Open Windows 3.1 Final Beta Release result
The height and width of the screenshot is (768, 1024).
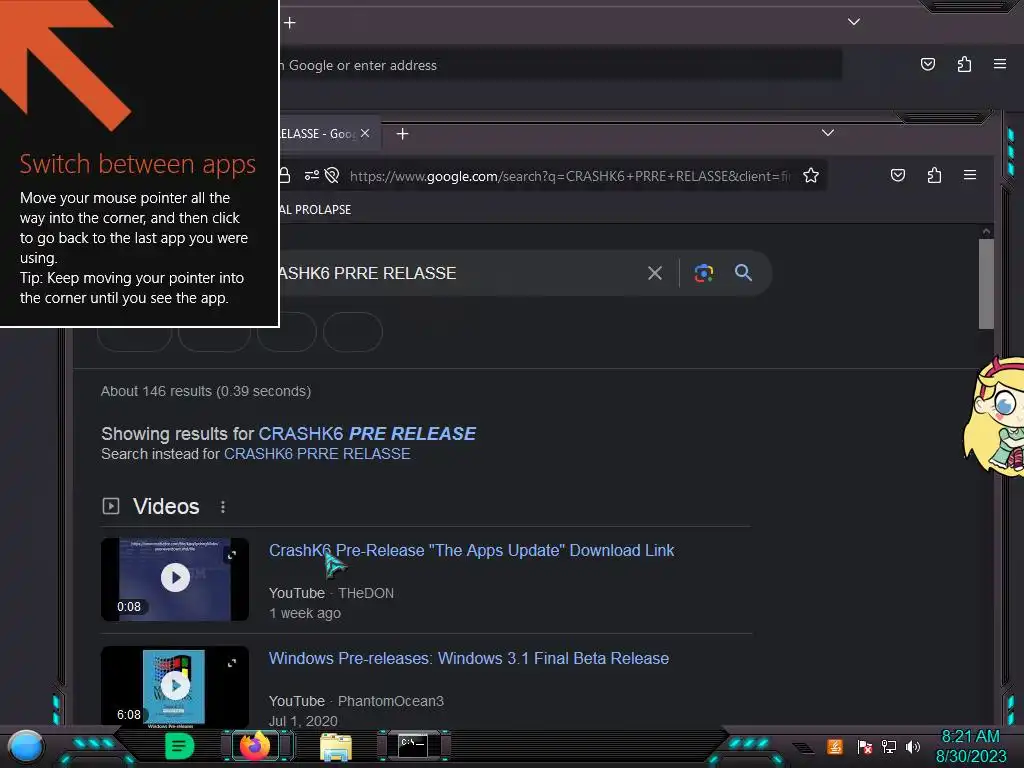tap(469, 658)
